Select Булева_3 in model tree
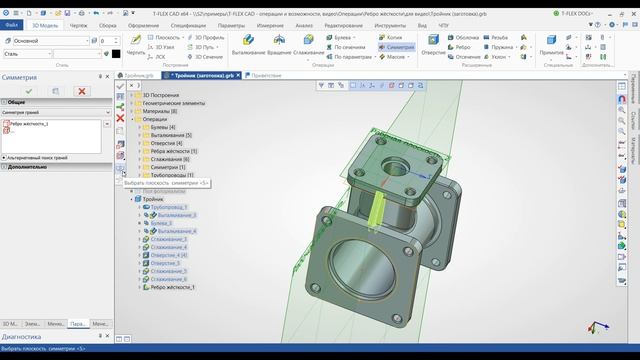 click(161, 223)
